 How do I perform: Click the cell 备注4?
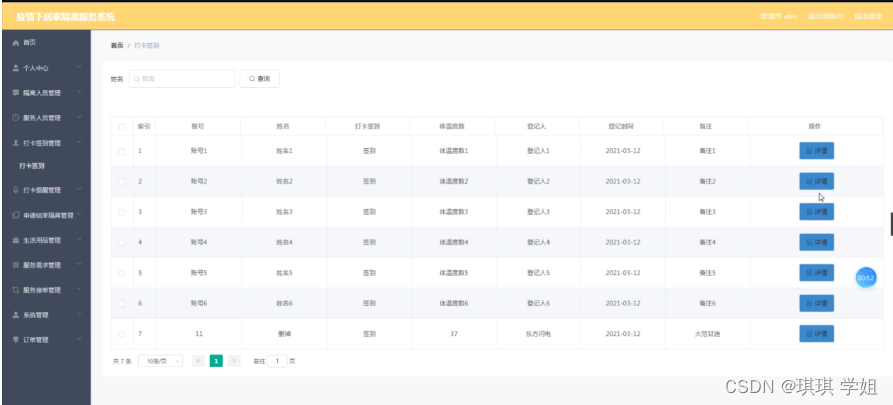(707, 242)
